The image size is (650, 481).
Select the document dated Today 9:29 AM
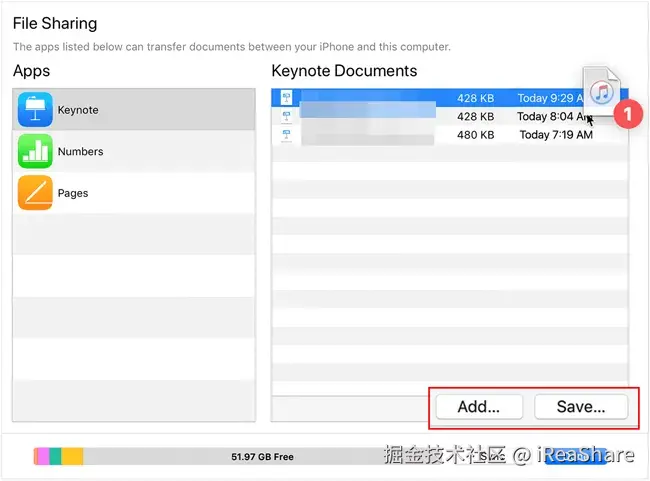click(x=450, y=98)
